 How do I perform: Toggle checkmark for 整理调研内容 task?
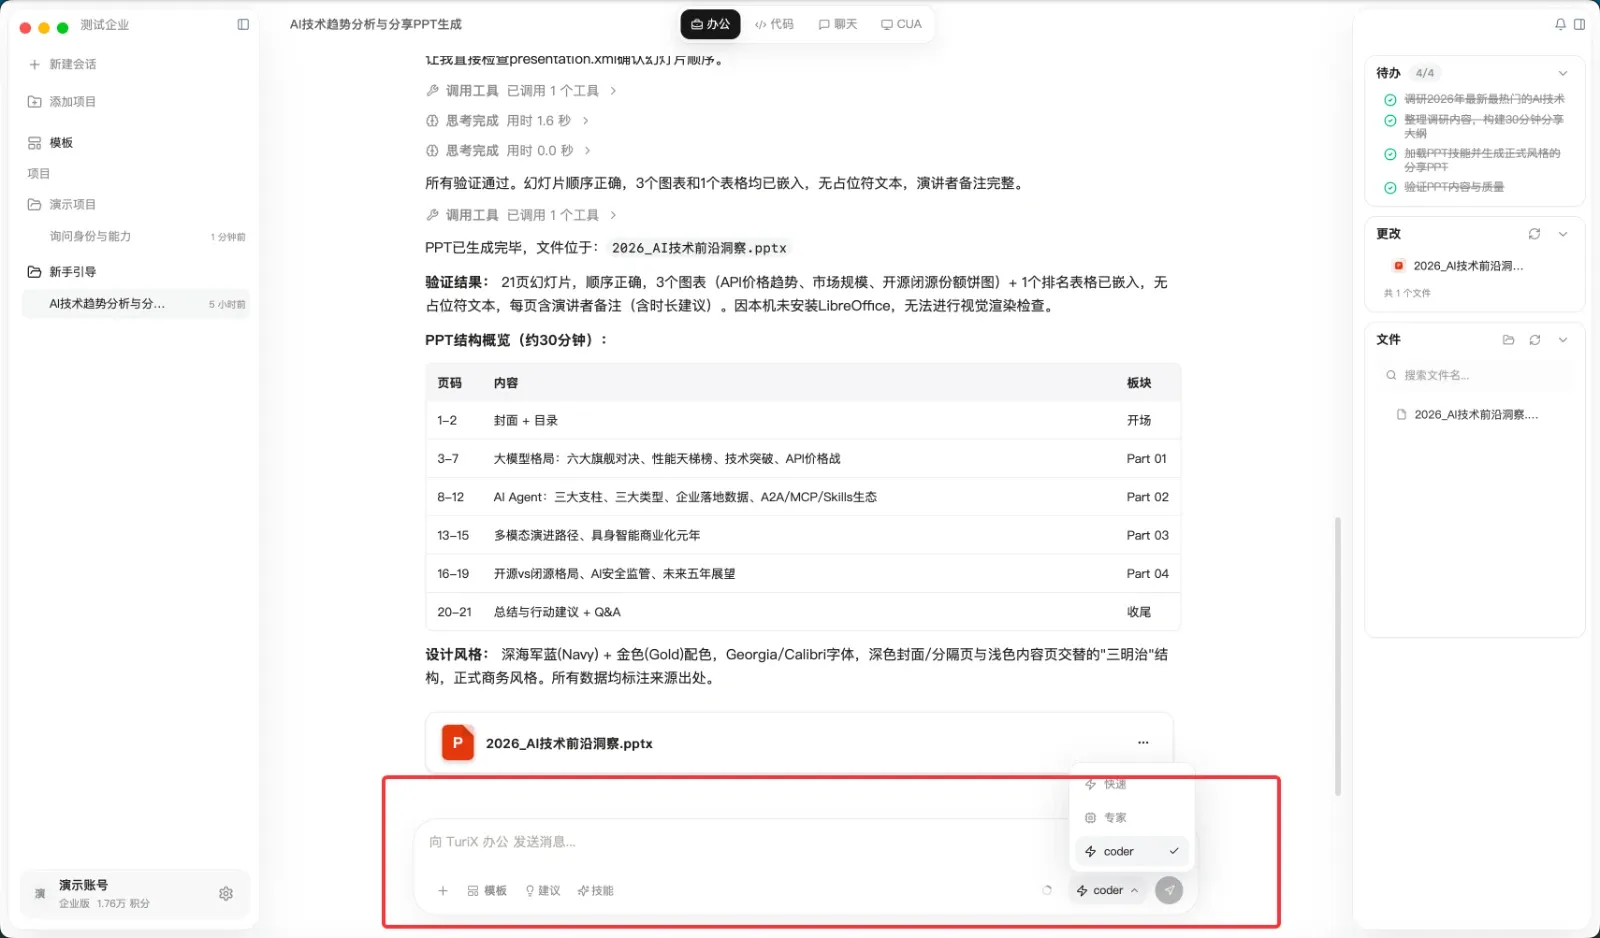click(1390, 121)
